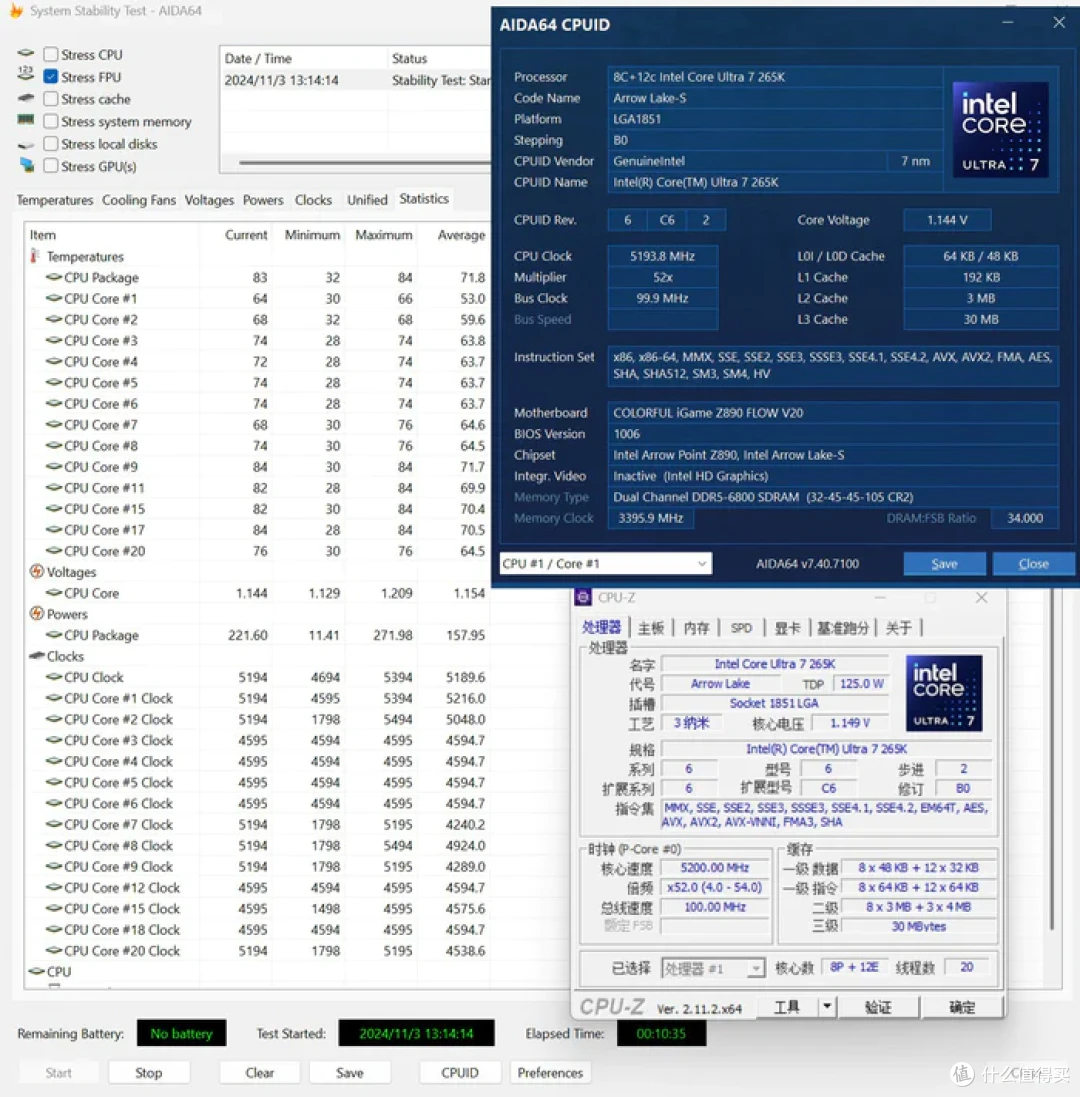Enable the Stress cache checkbox
1080x1097 pixels.
(50, 99)
